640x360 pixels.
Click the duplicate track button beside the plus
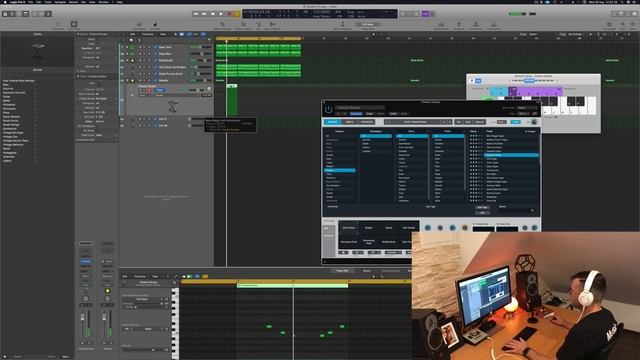(131, 40)
